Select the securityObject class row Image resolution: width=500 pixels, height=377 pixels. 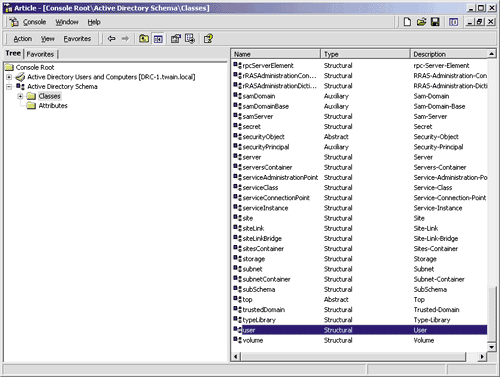[x=360, y=137]
